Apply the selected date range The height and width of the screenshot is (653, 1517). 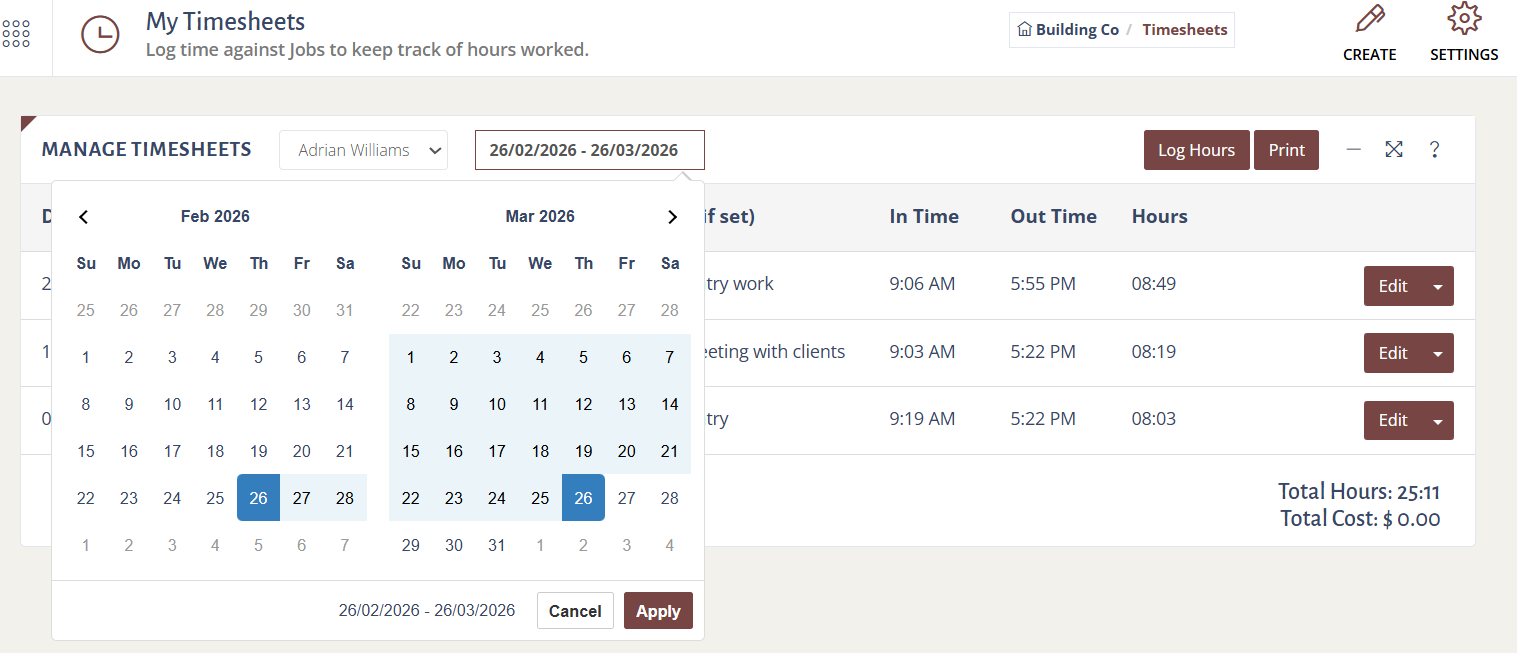point(658,611)
